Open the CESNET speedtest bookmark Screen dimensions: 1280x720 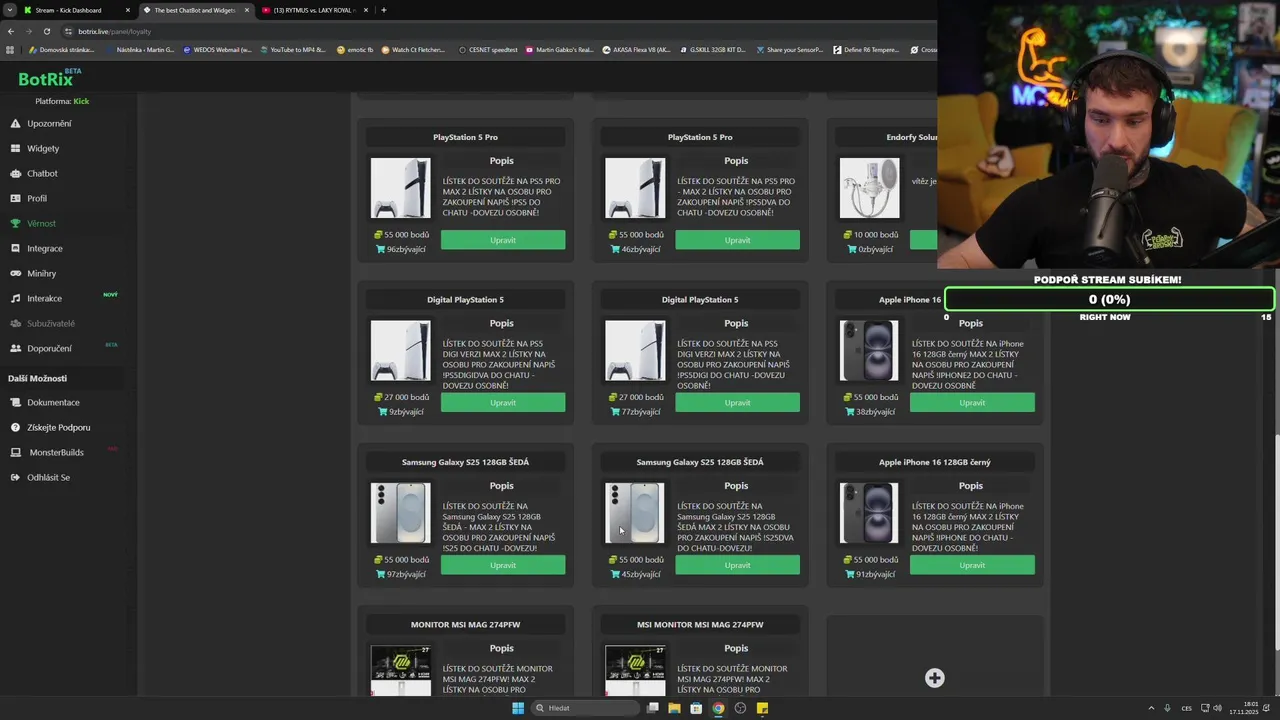[x=488, y=49]
